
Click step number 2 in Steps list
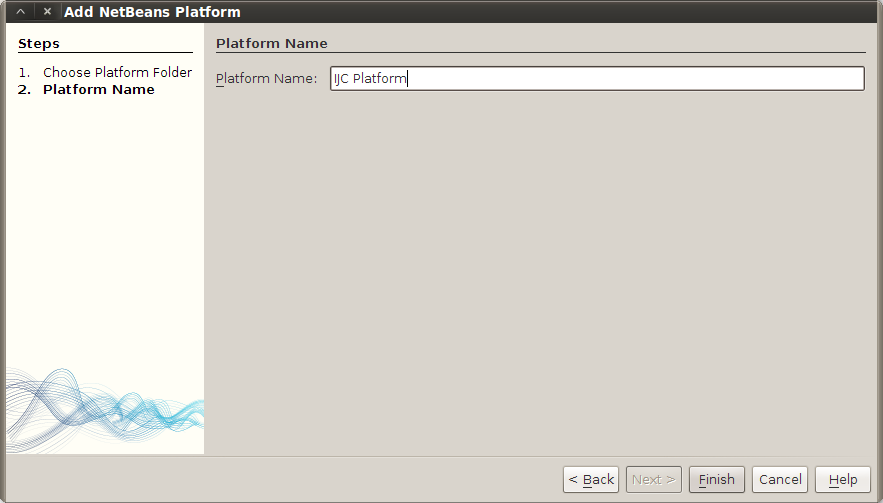point(24,90)
